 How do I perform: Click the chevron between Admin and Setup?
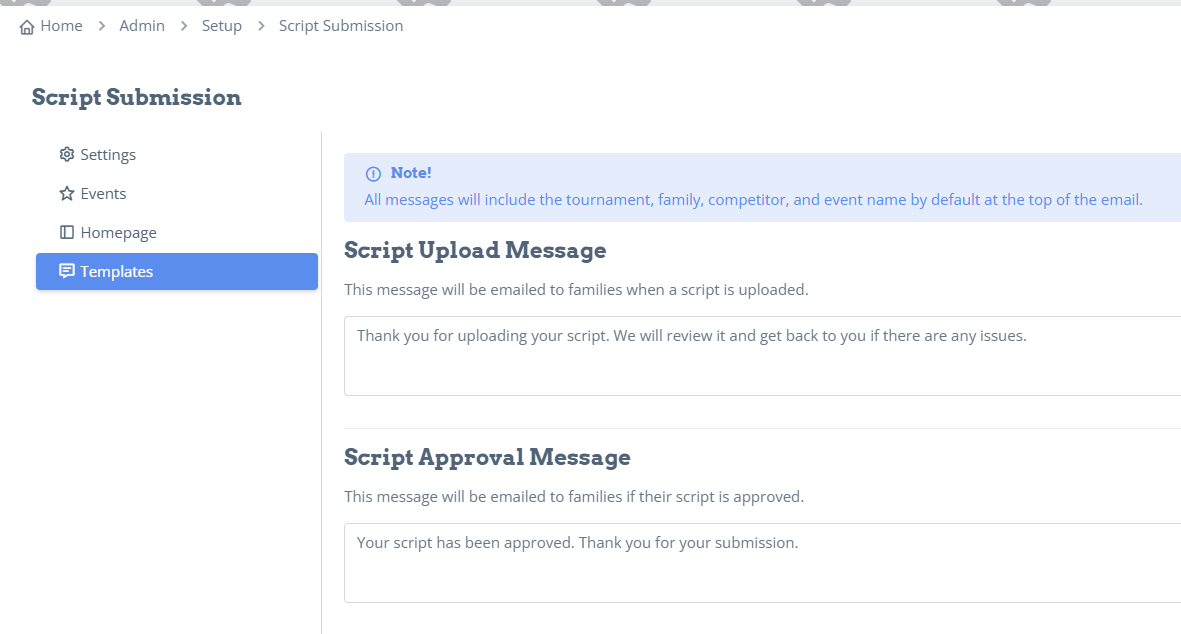(184, 26)
